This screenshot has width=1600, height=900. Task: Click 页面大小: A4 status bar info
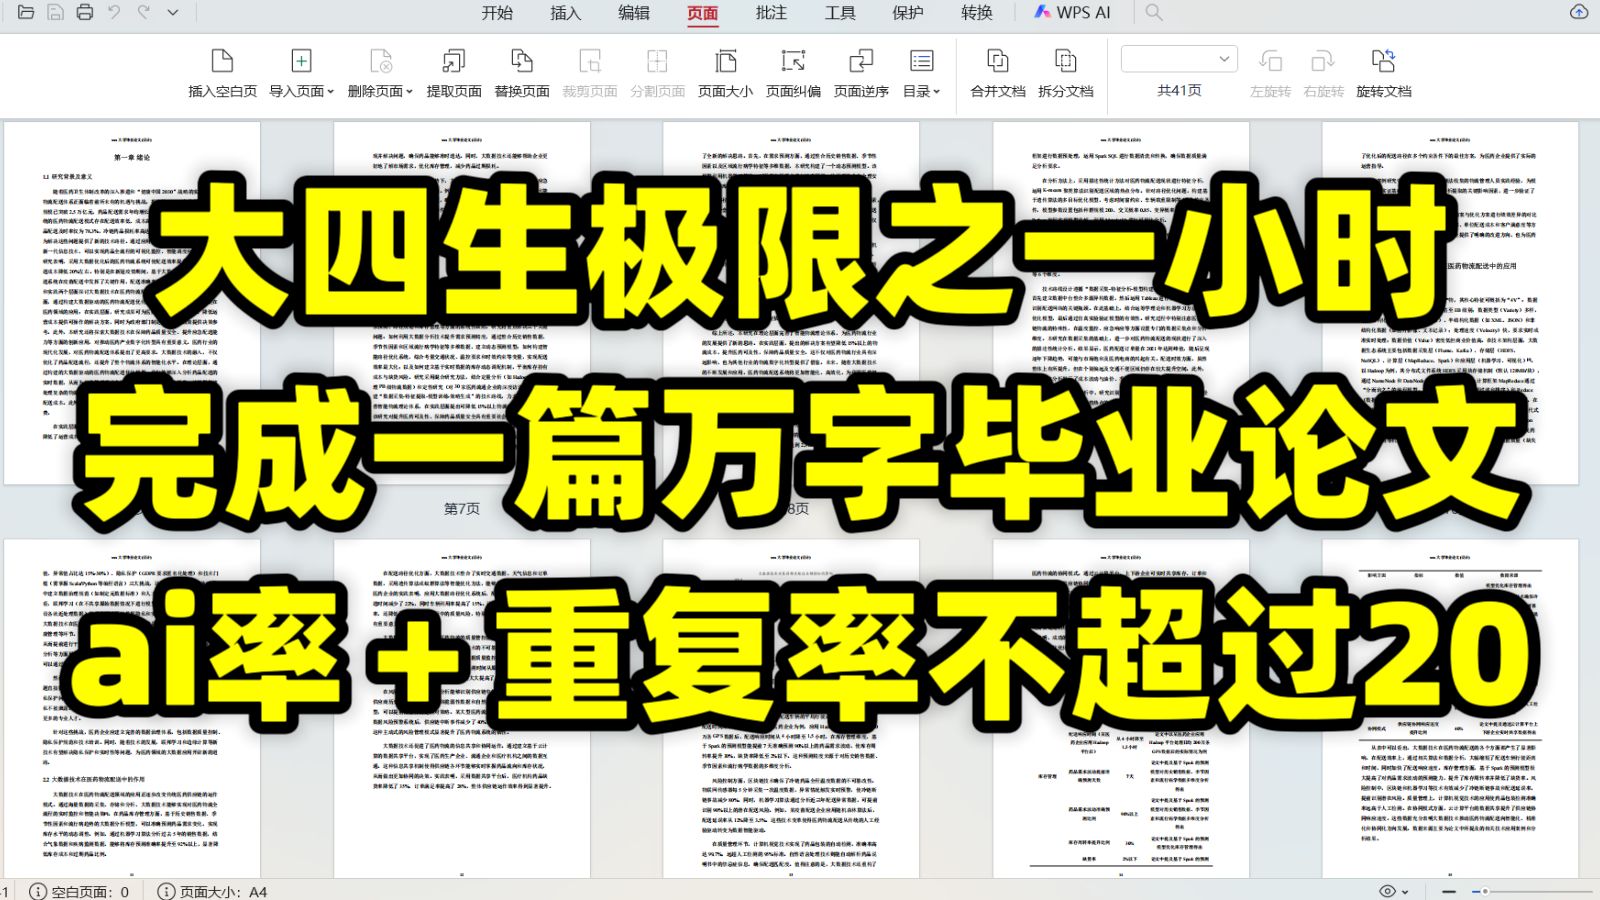(212, 891)
